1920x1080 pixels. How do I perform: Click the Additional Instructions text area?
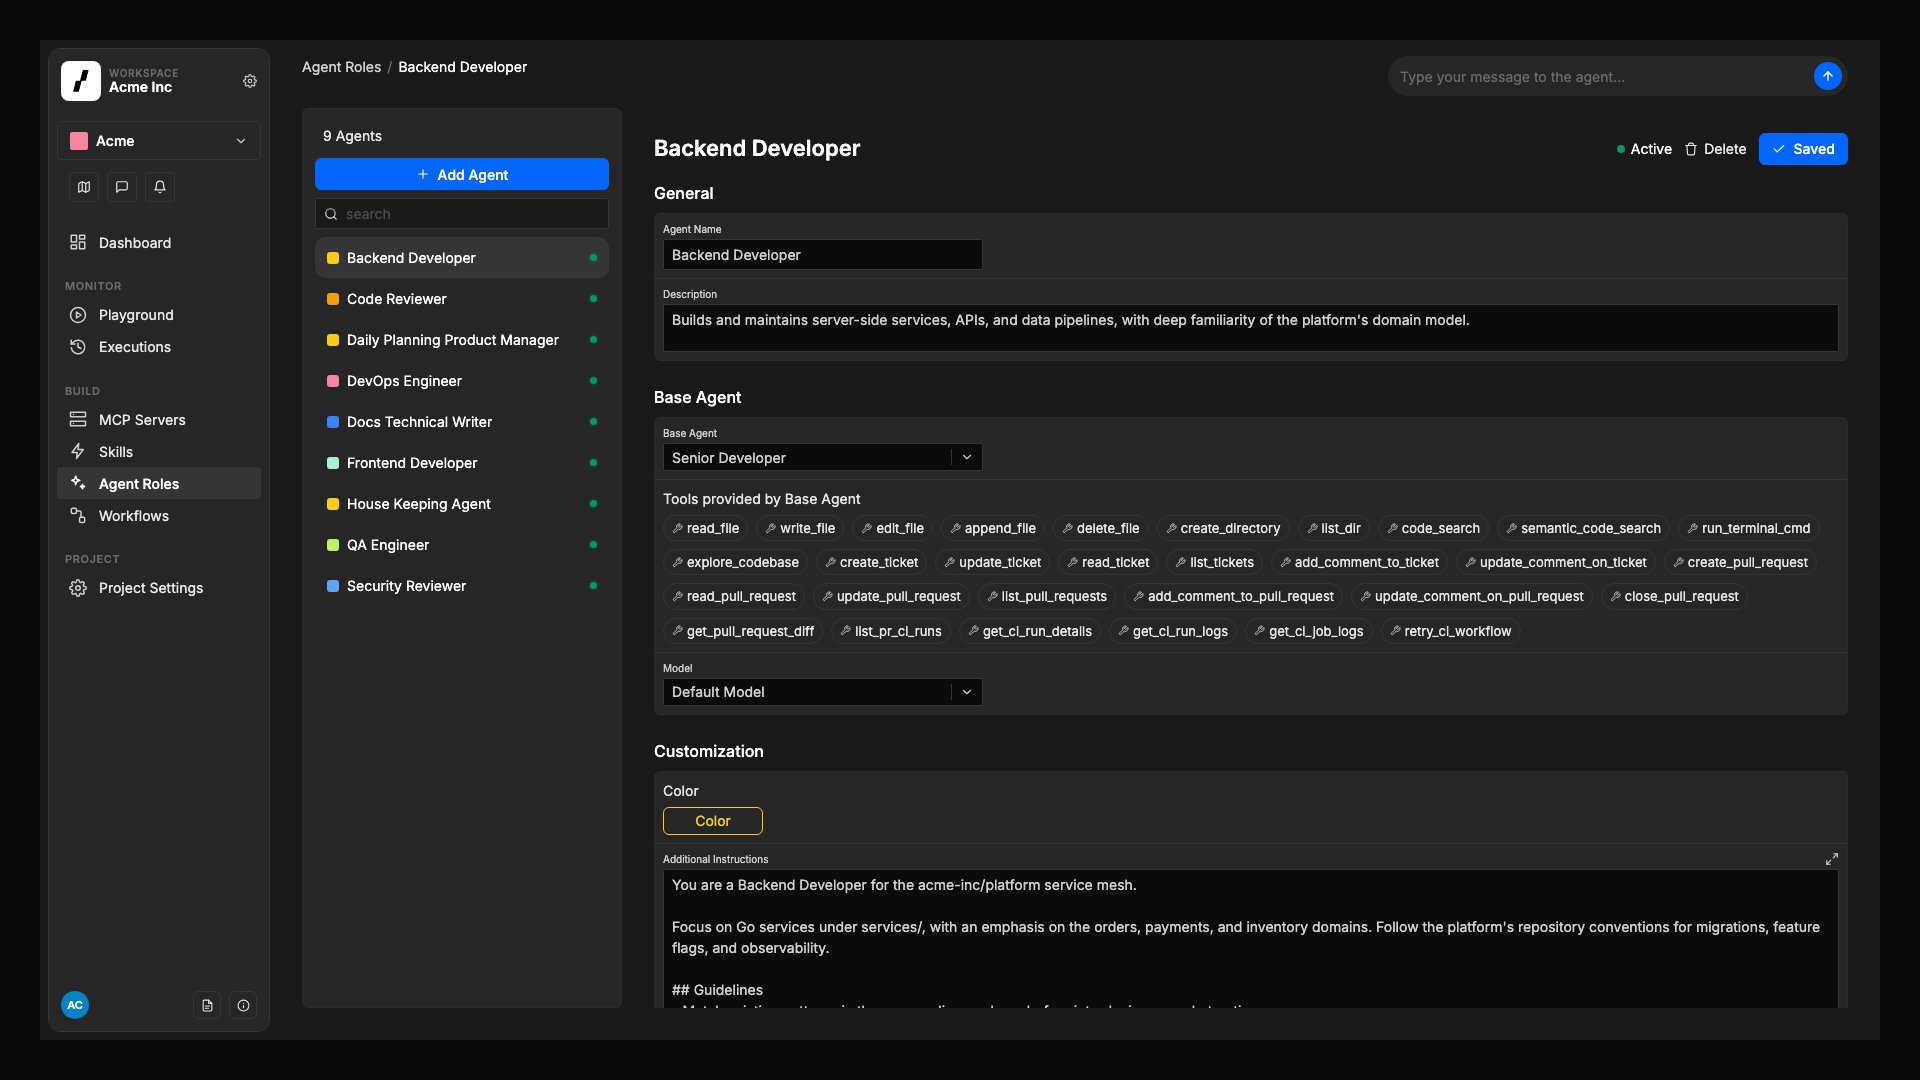(x=1250, y=939)
